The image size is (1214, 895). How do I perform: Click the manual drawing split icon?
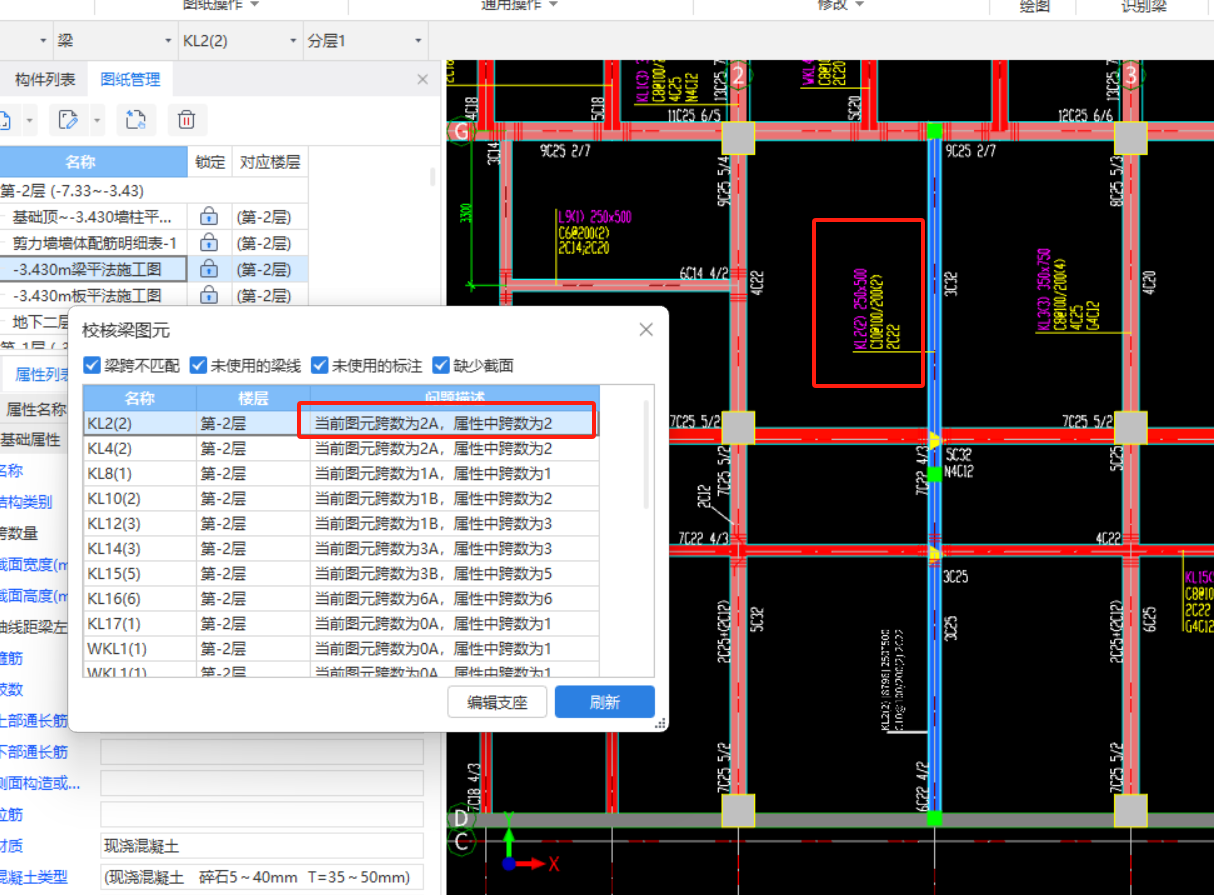[135, 120]
